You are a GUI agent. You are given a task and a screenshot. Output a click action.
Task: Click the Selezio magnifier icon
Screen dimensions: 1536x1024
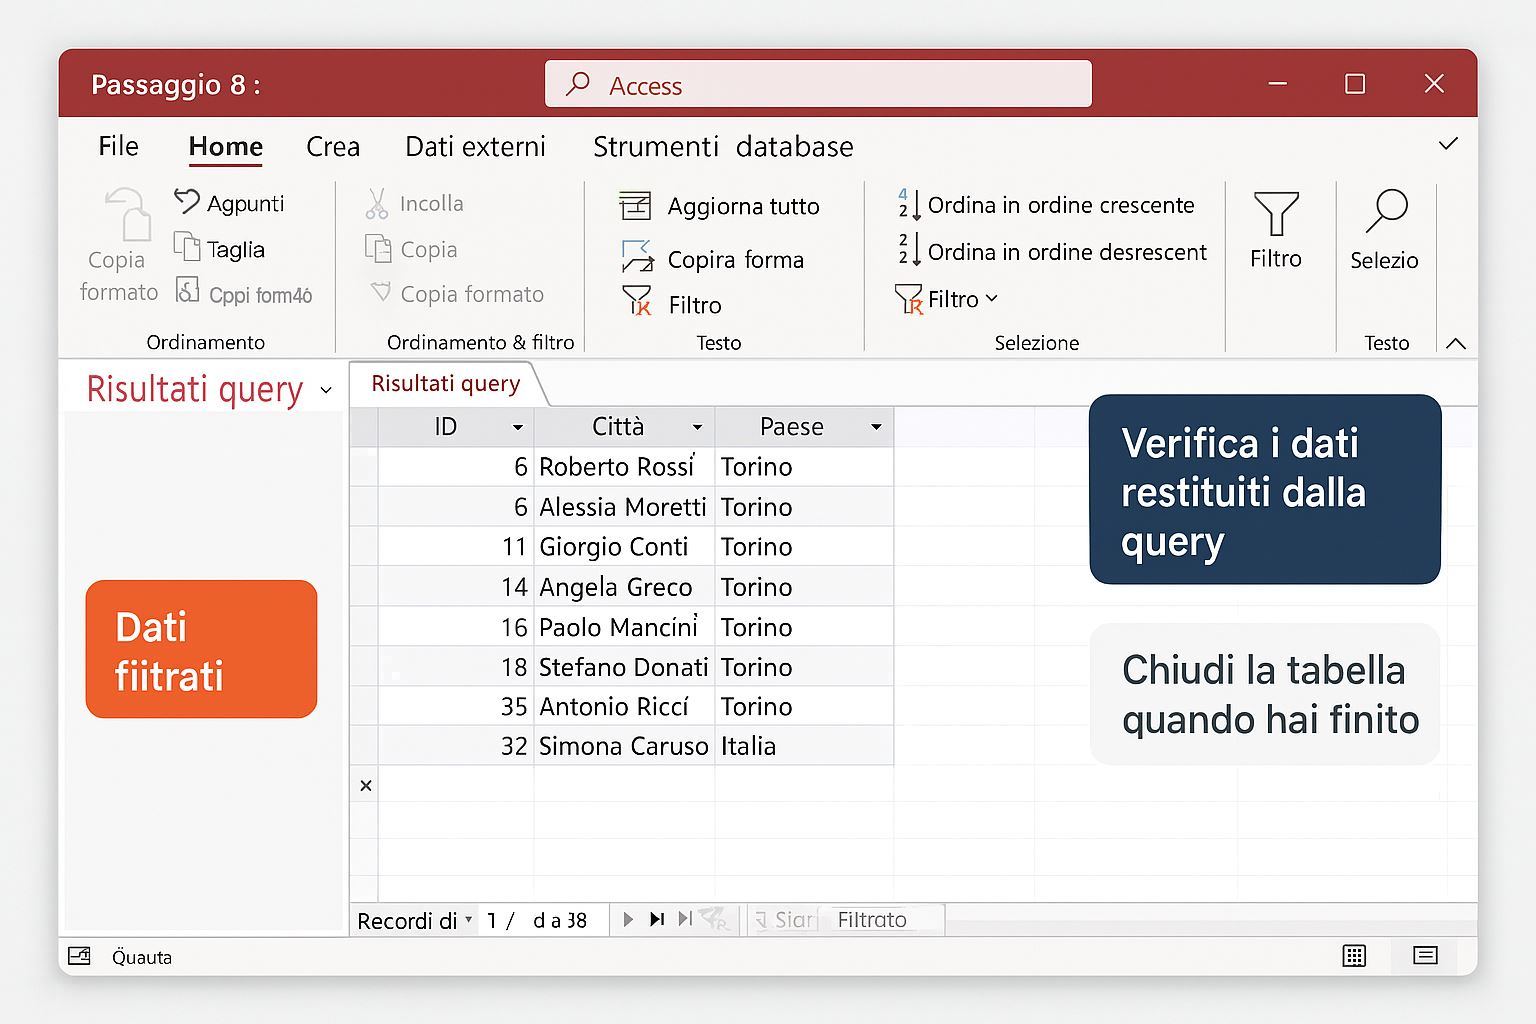click(x=1385, y=212)
